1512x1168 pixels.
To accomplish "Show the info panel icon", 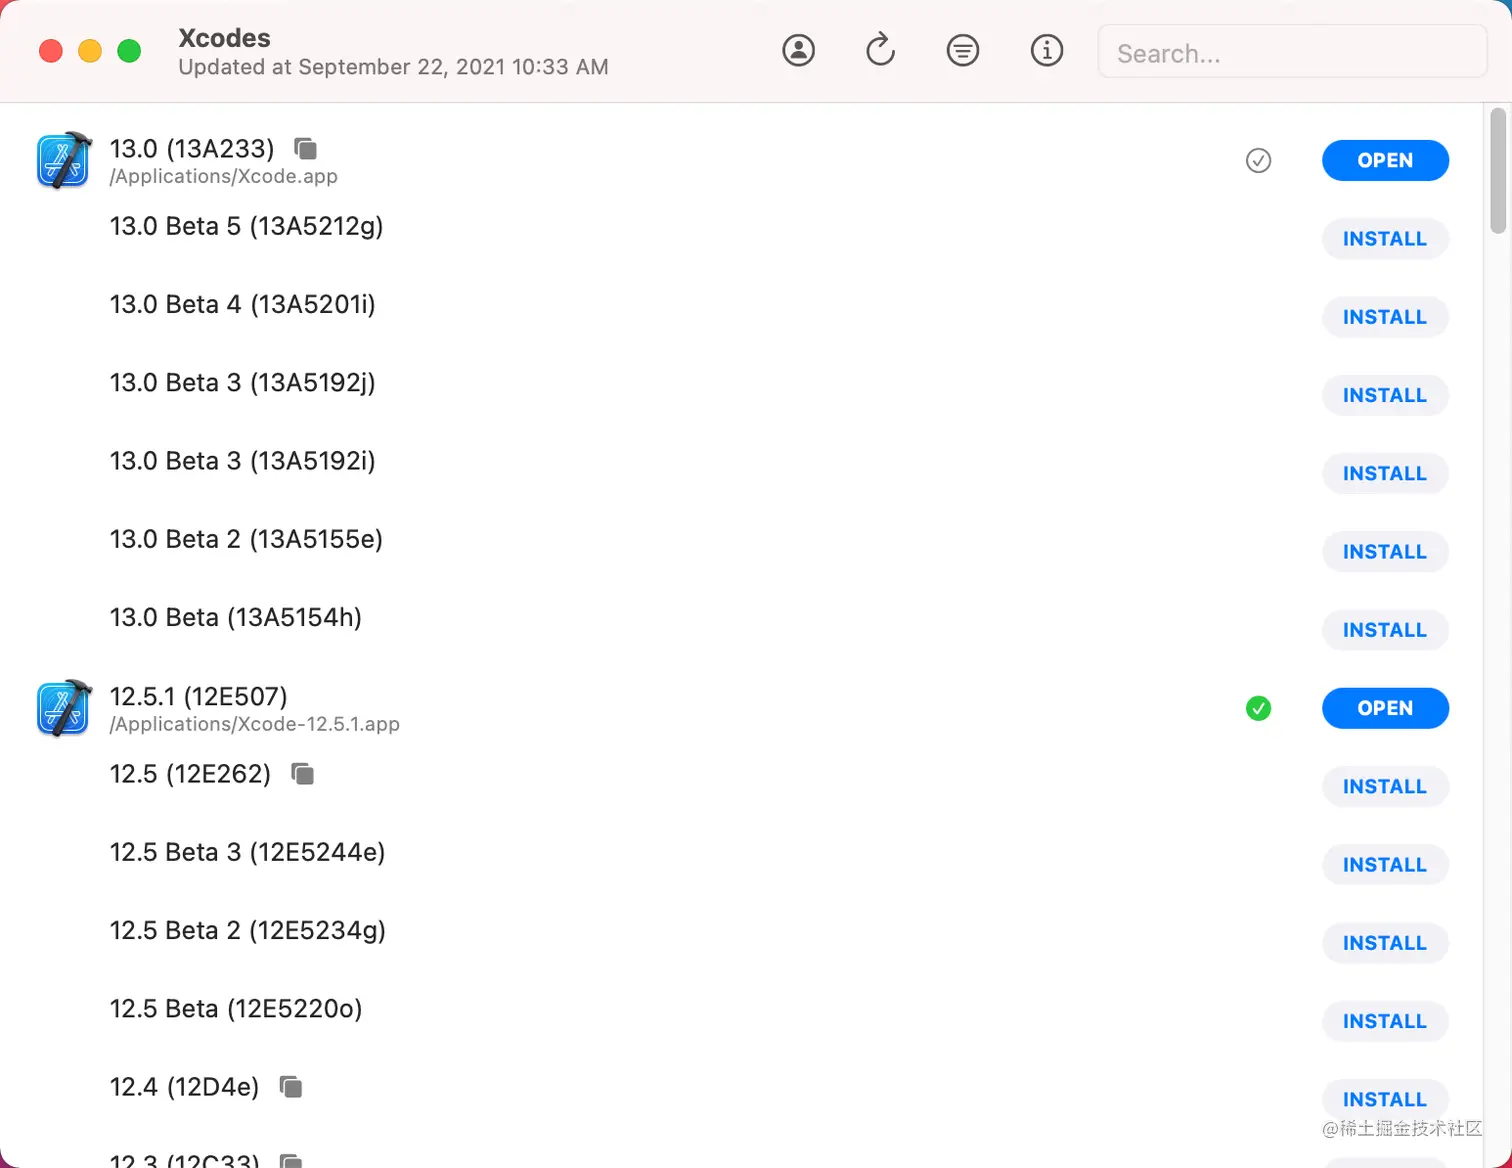I will (1047, 50).
